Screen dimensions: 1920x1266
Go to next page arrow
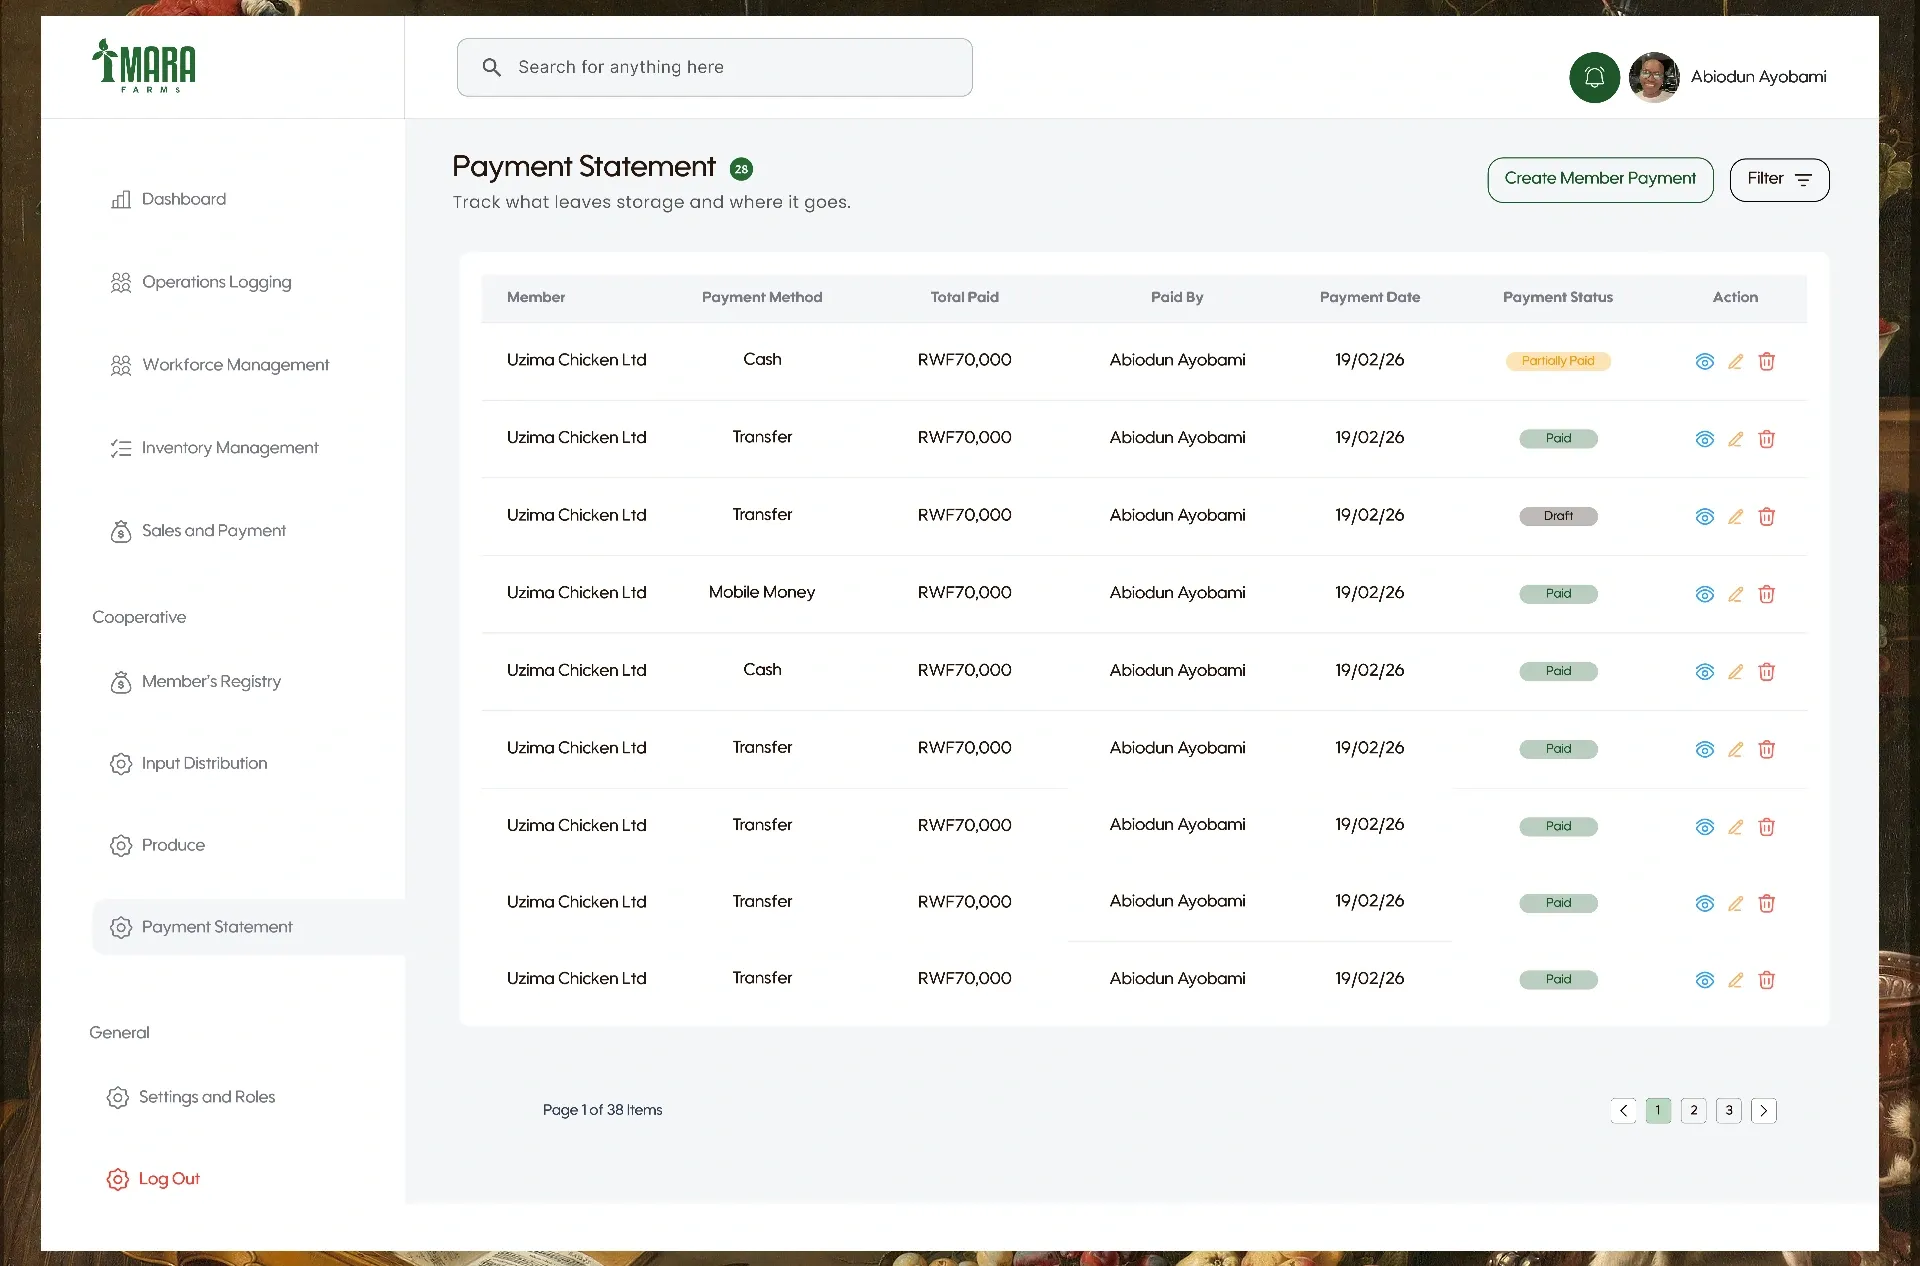pos(1764,1110)
